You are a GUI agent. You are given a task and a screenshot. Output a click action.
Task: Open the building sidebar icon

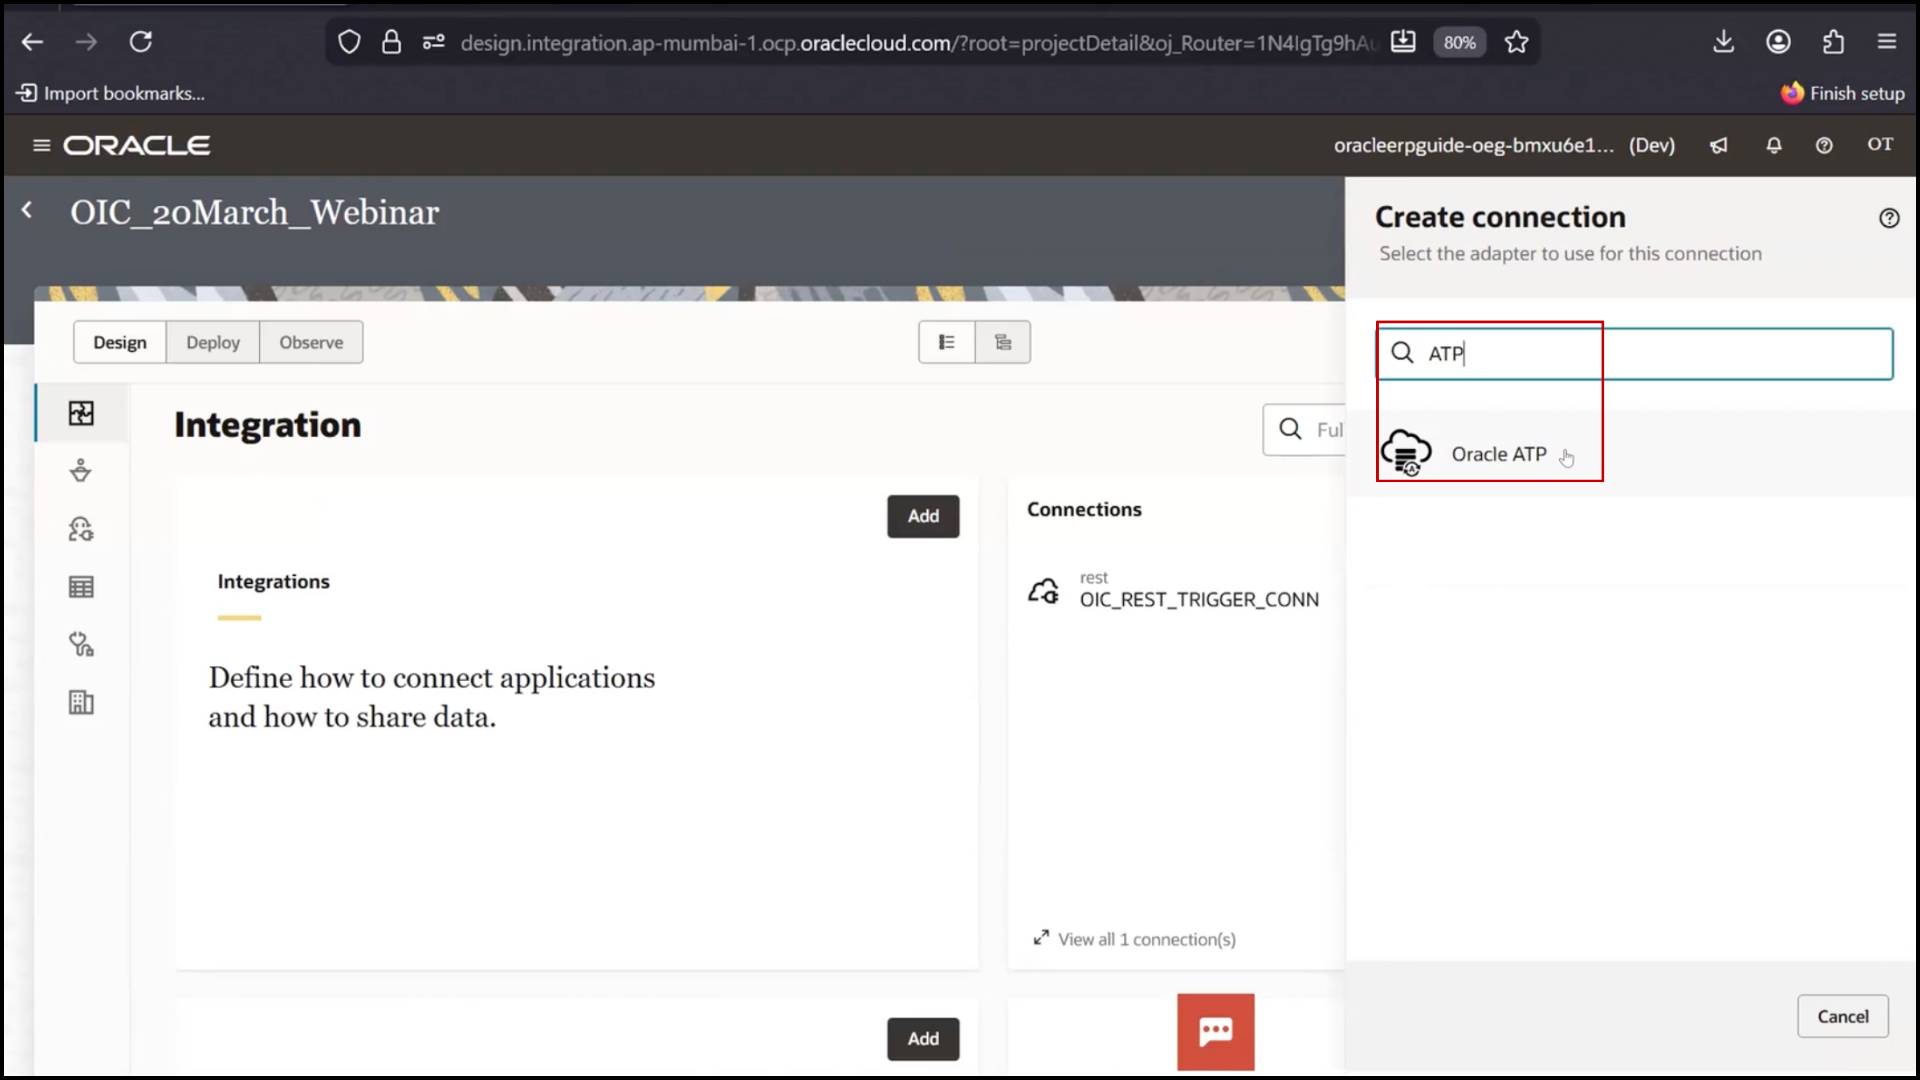(81, 703)
